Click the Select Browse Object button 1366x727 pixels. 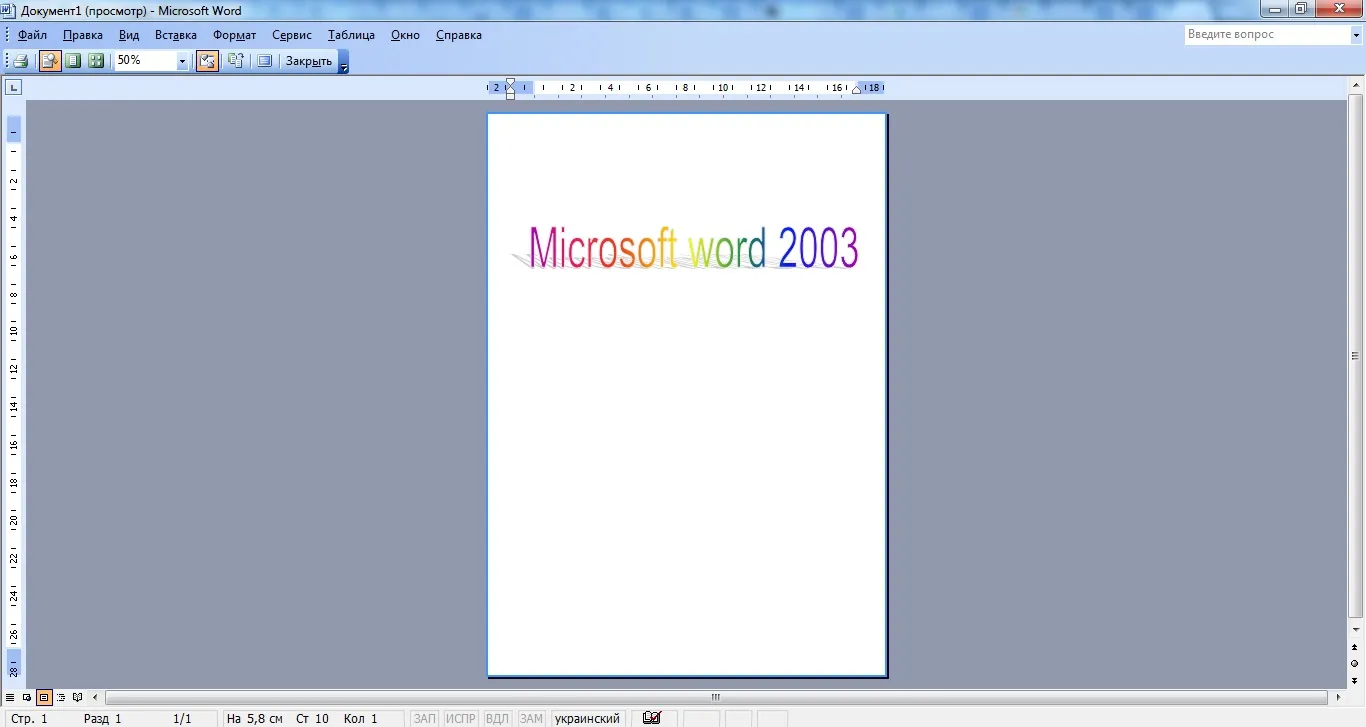(x=1356, y=664)
